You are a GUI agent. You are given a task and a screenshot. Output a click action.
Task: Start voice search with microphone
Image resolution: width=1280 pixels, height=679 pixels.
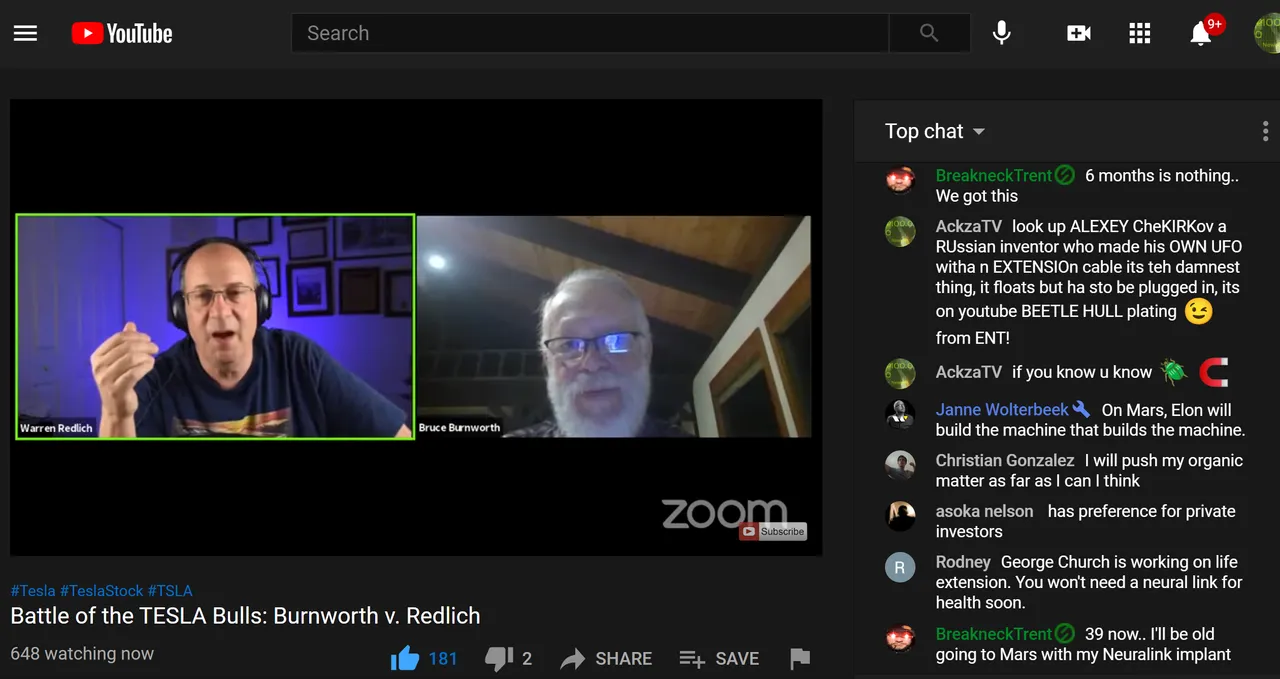tap(1001, 33)
